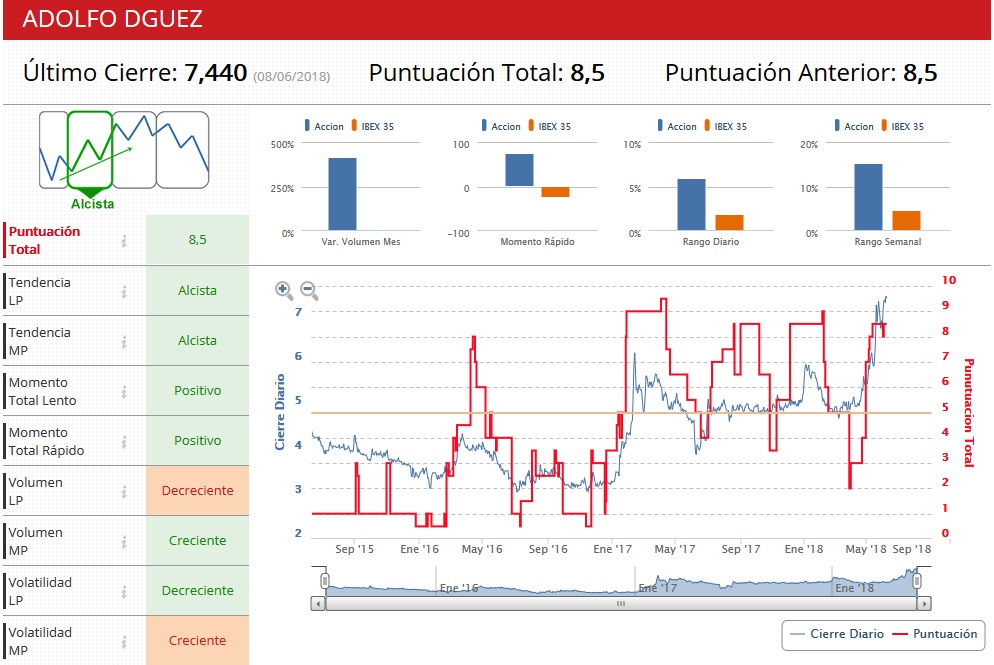Click the orange IBEX 35 bar in Momento Rápido
The image size is (994, 665).
coord(555,192)
